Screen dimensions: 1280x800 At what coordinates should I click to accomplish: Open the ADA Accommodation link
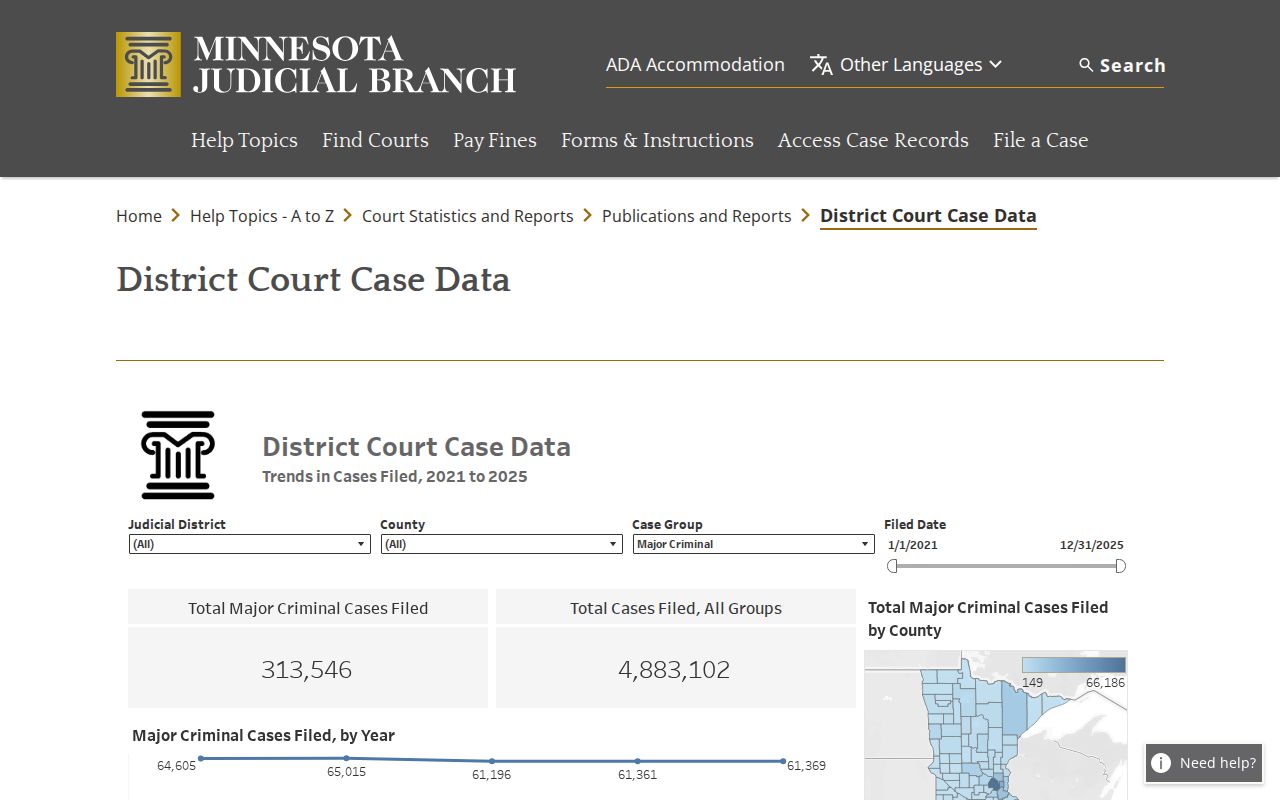tap(695, 65)
